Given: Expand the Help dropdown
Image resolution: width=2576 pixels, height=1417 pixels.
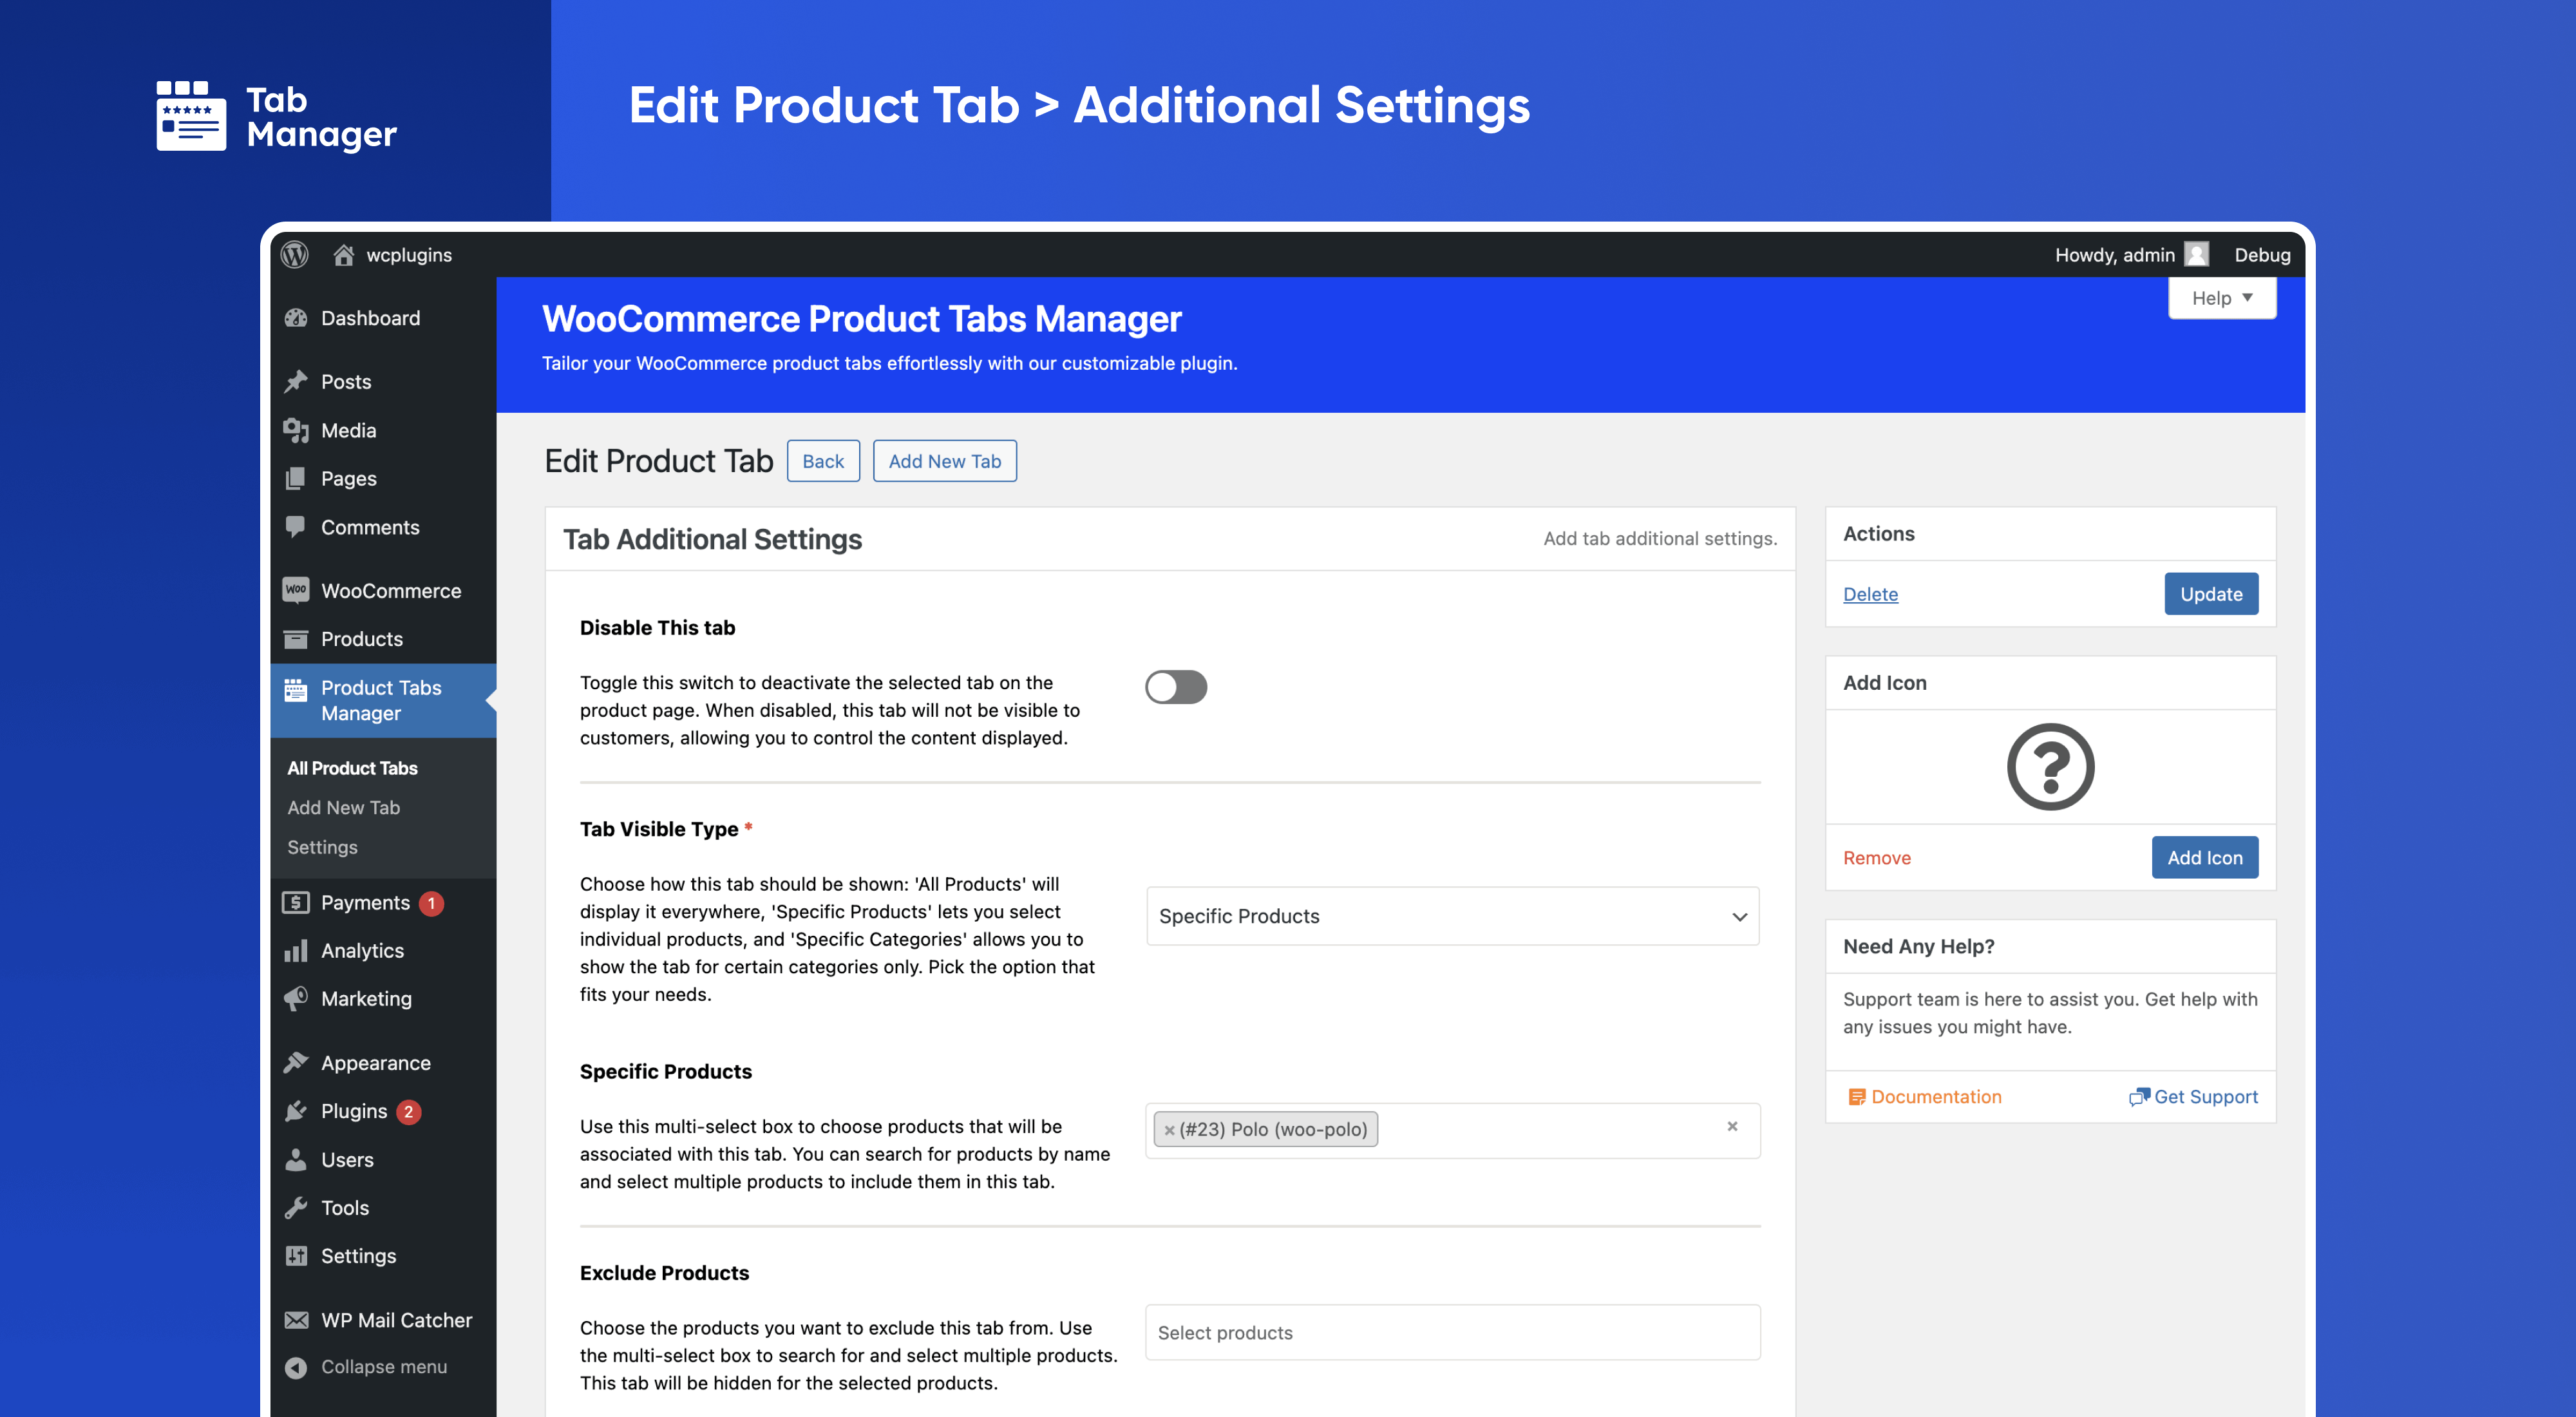Looking at the screenshot, I should [2221, 298].
